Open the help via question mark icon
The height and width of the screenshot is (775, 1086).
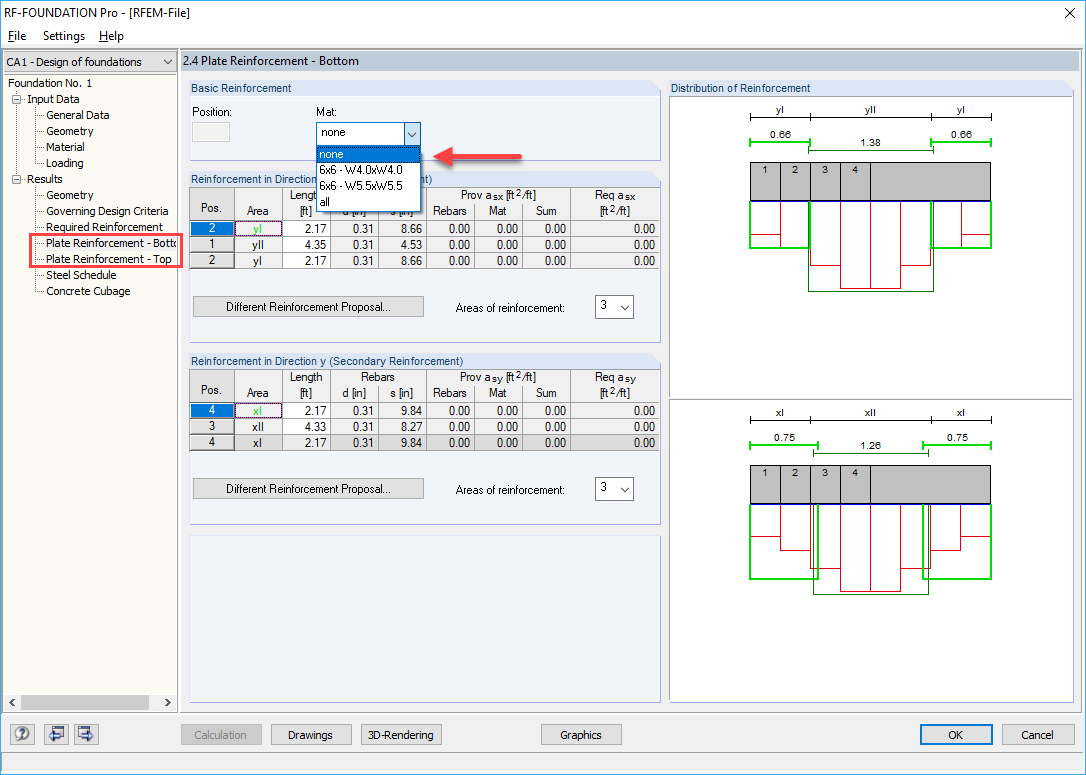[x=21, y=734]
